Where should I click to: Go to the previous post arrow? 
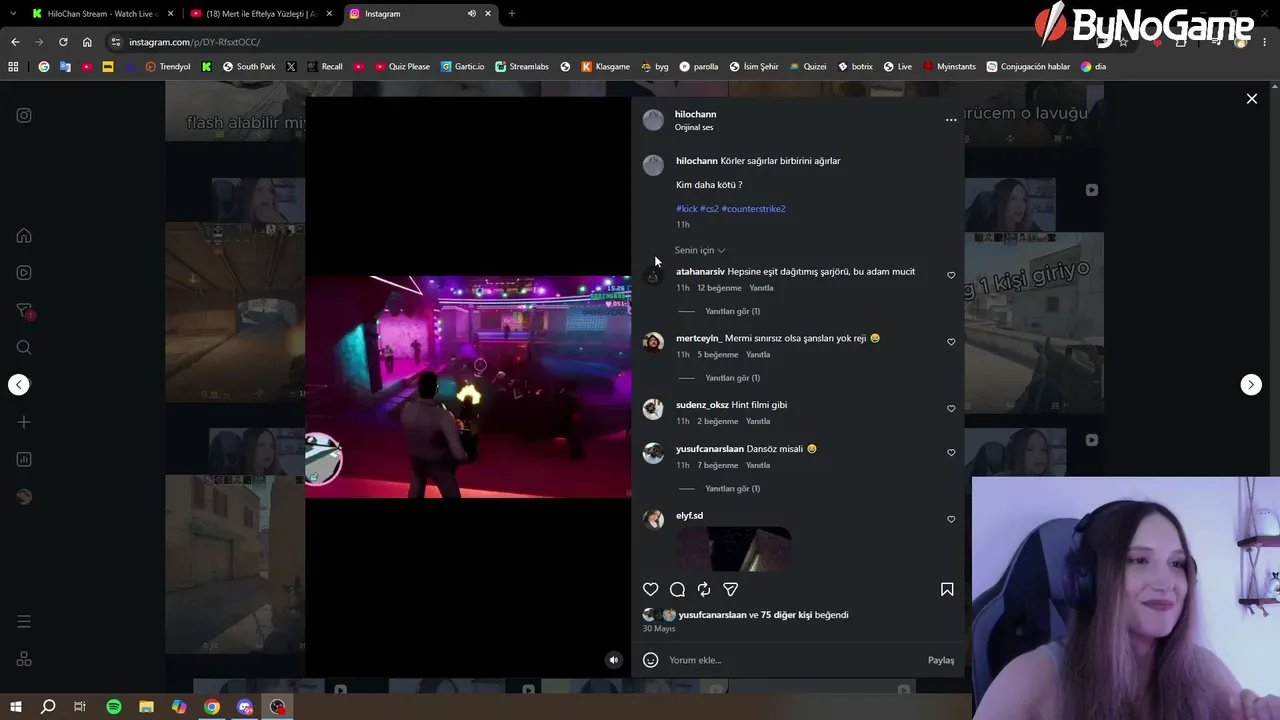click(19, 385)
